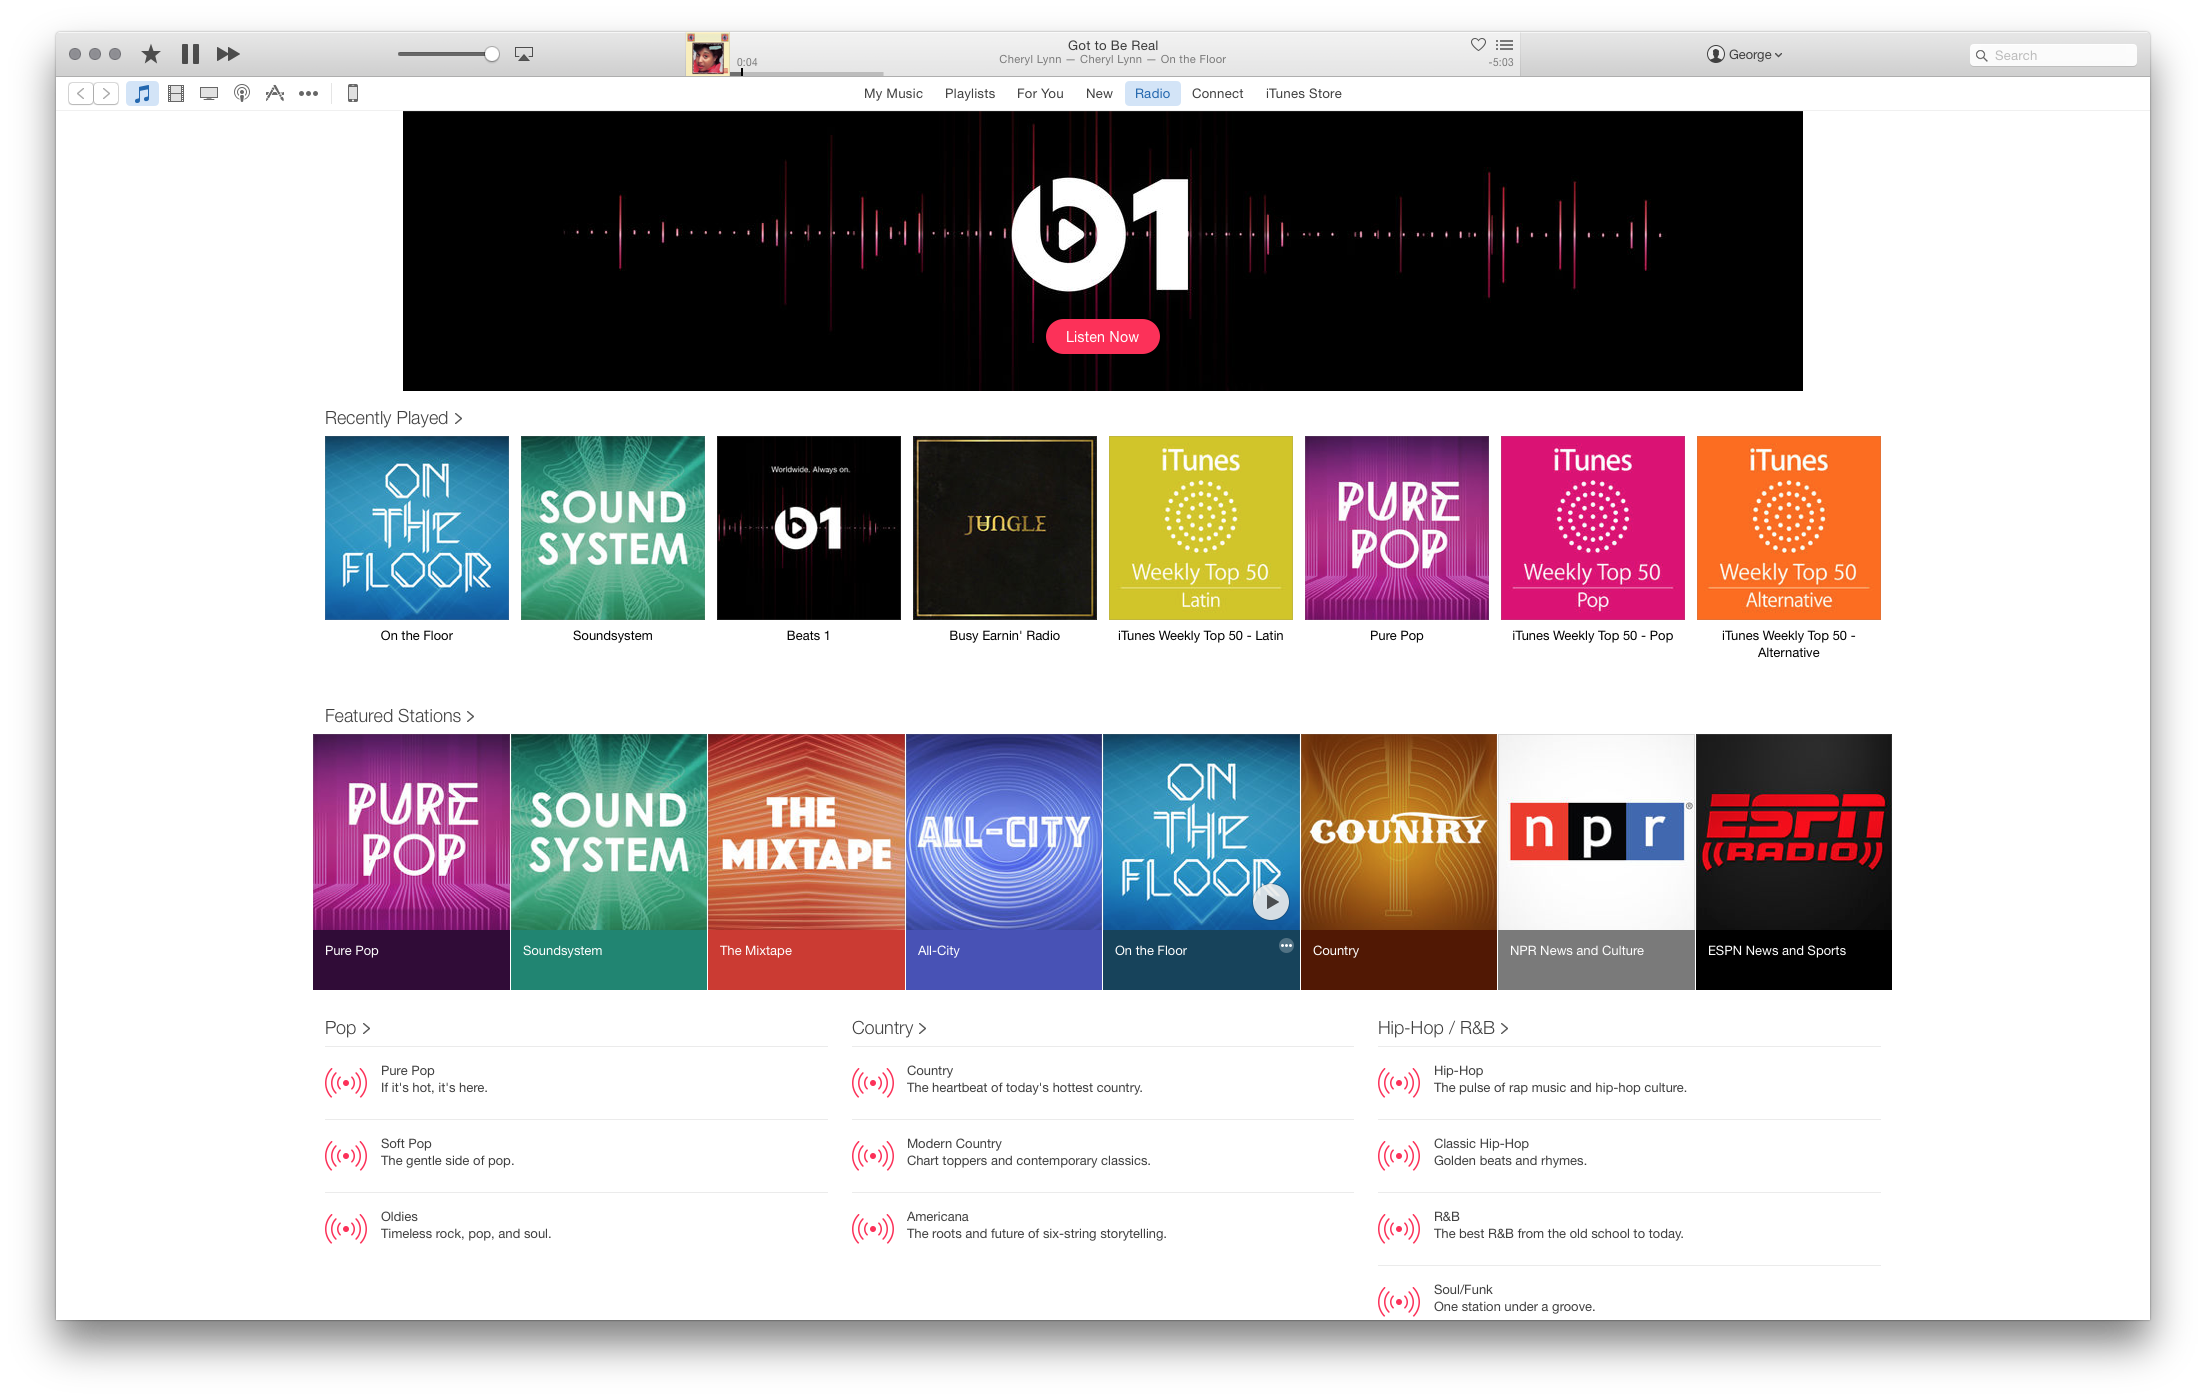The height and width of the screenshot is (1400, 2206).
Task: Select the Podcasts library icon
Action: pos(242,93)
